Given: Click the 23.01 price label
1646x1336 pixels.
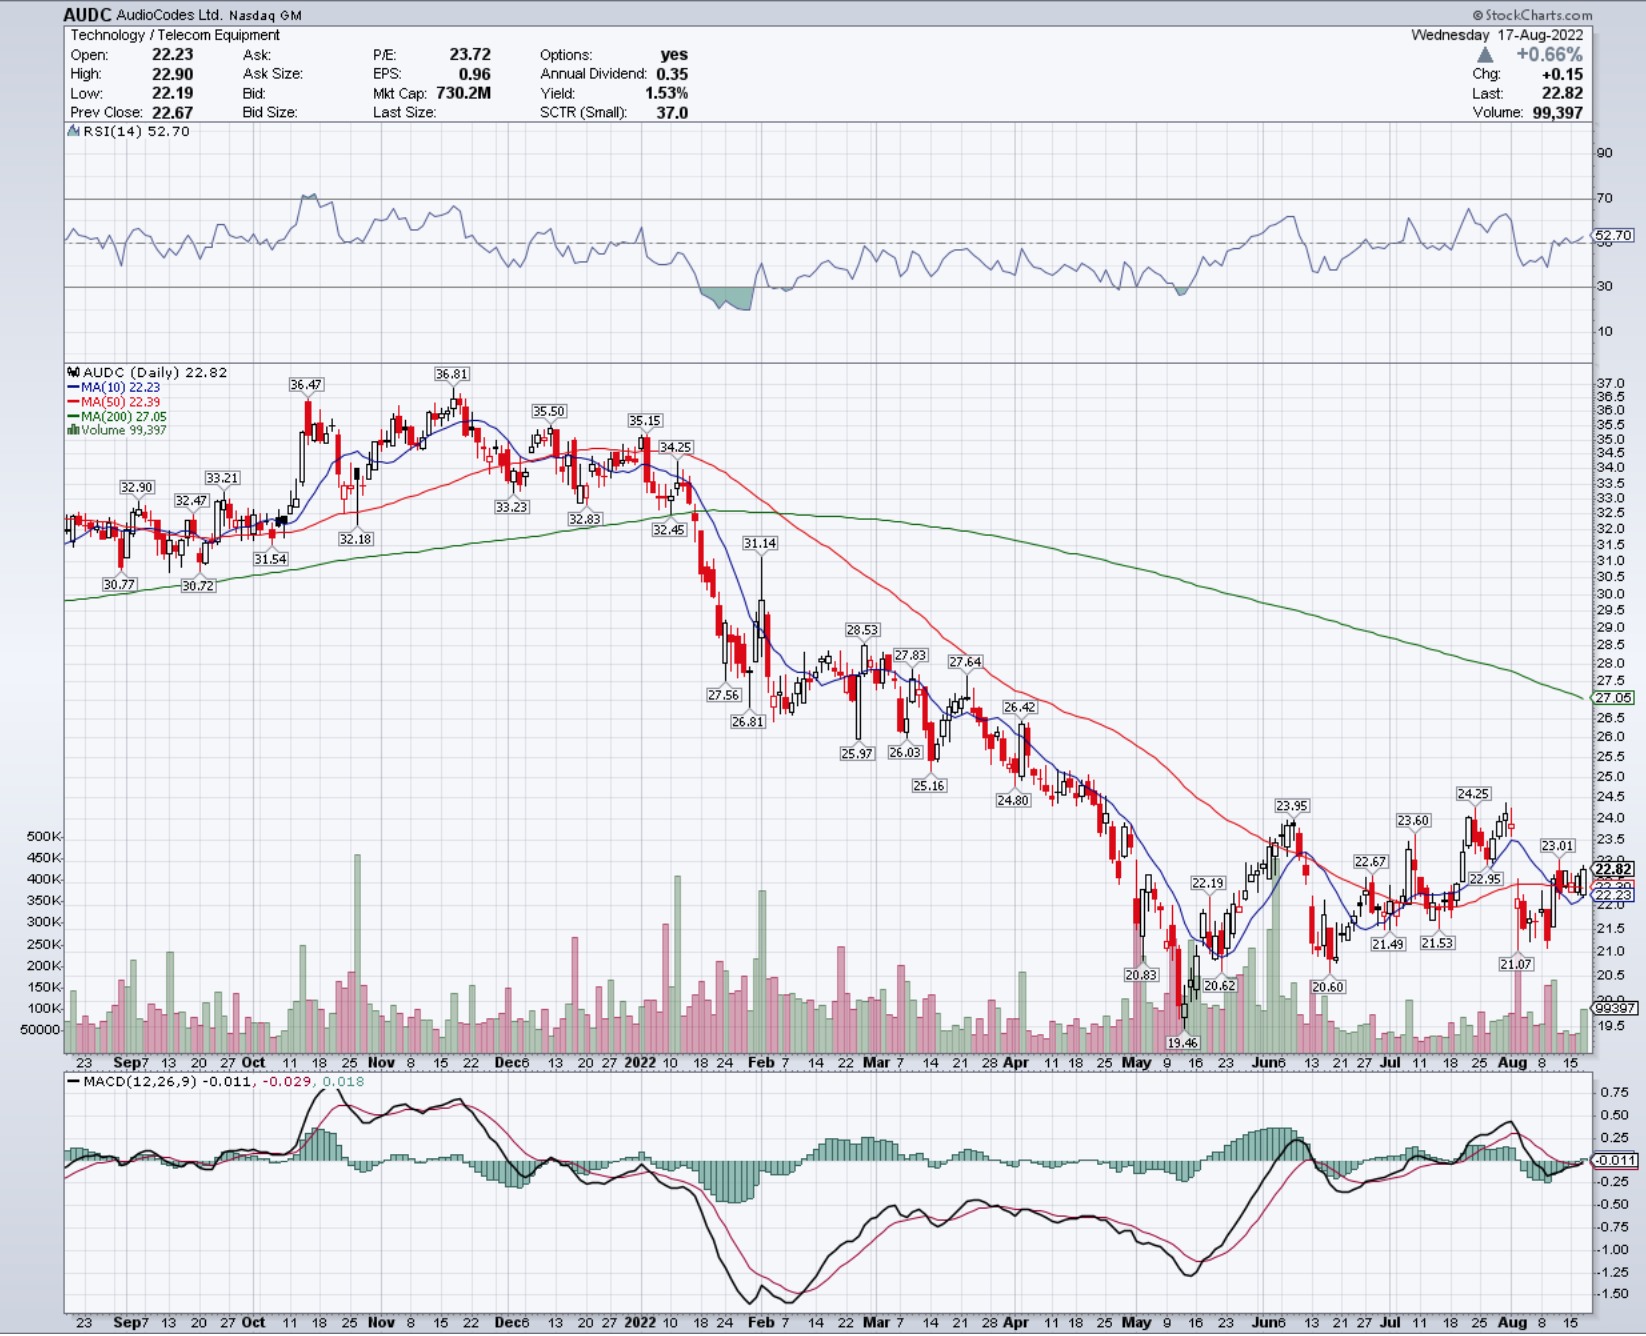Looking at the screenshot, I should point(1557,846).
